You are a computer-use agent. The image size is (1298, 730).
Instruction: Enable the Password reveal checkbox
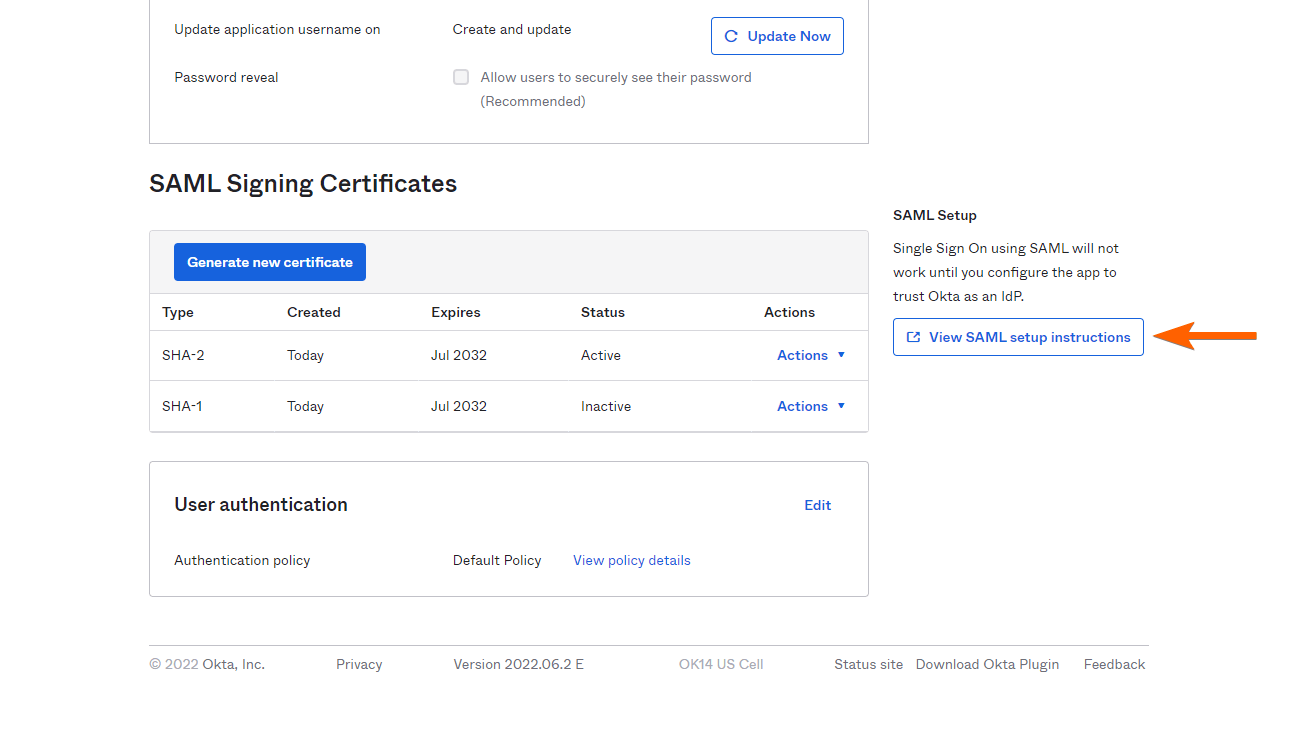point(461,77)
